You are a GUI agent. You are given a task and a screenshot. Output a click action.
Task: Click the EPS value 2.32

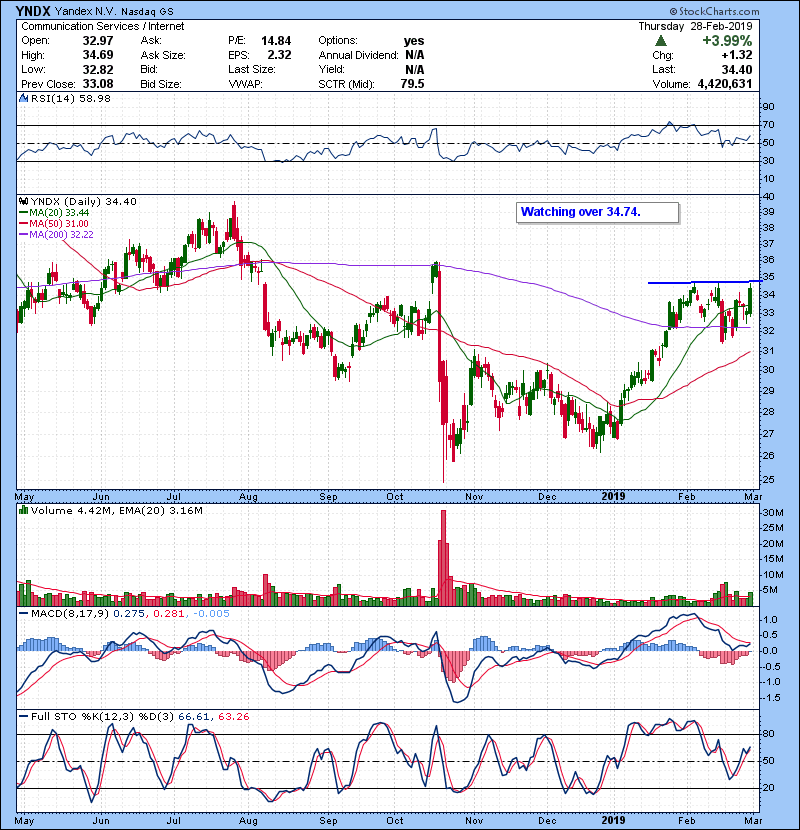pos(279,55)
